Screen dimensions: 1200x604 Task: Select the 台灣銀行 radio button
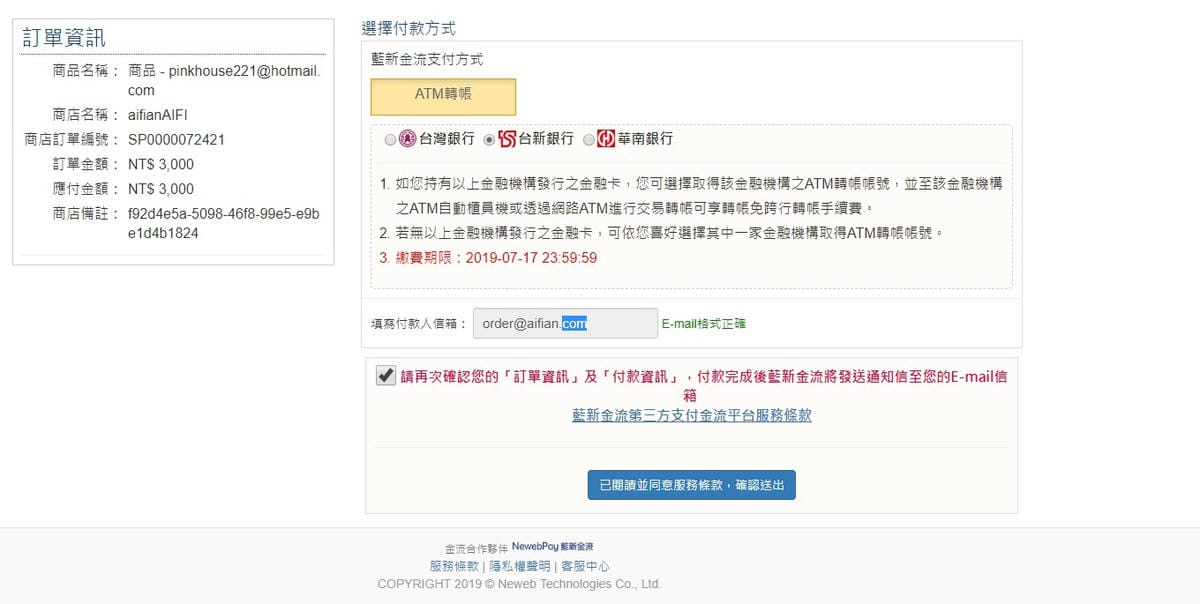point(390,140)
